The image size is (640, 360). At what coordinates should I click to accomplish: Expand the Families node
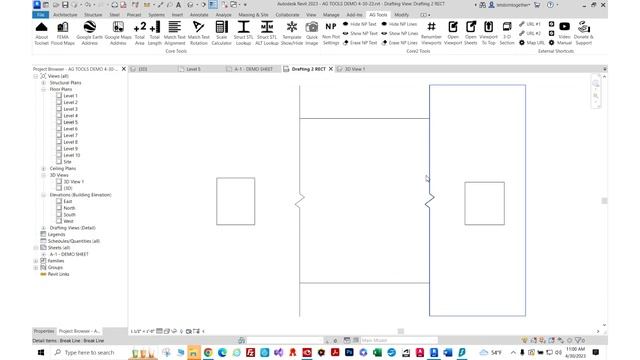(x=36, y=261)
